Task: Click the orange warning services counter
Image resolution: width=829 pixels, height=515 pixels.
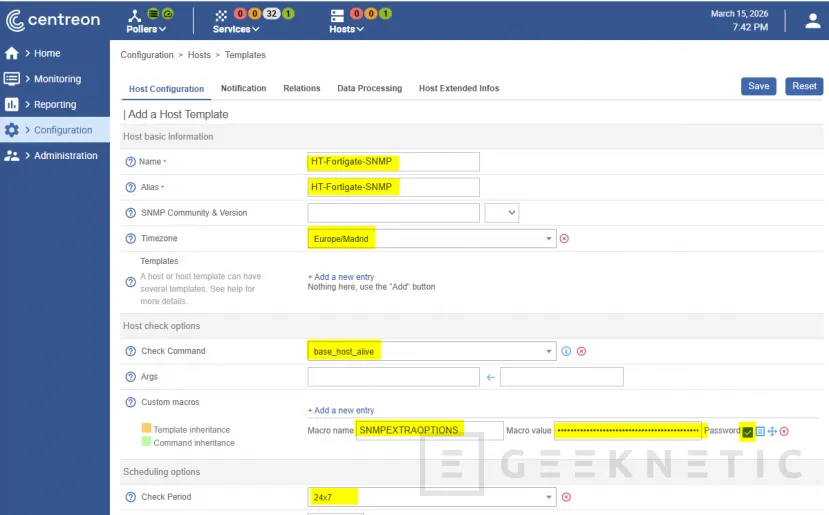Action: [x=254, y=14]
